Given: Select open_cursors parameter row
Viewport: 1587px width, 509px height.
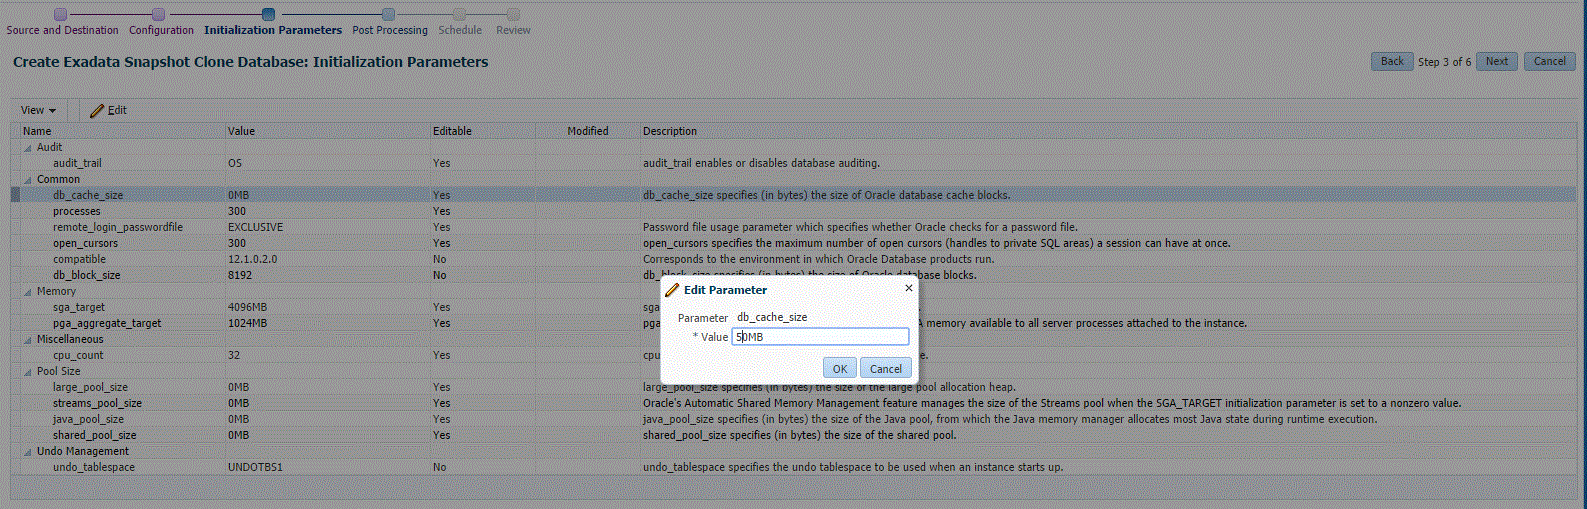Looking at the screenshot, I should 793,243.
